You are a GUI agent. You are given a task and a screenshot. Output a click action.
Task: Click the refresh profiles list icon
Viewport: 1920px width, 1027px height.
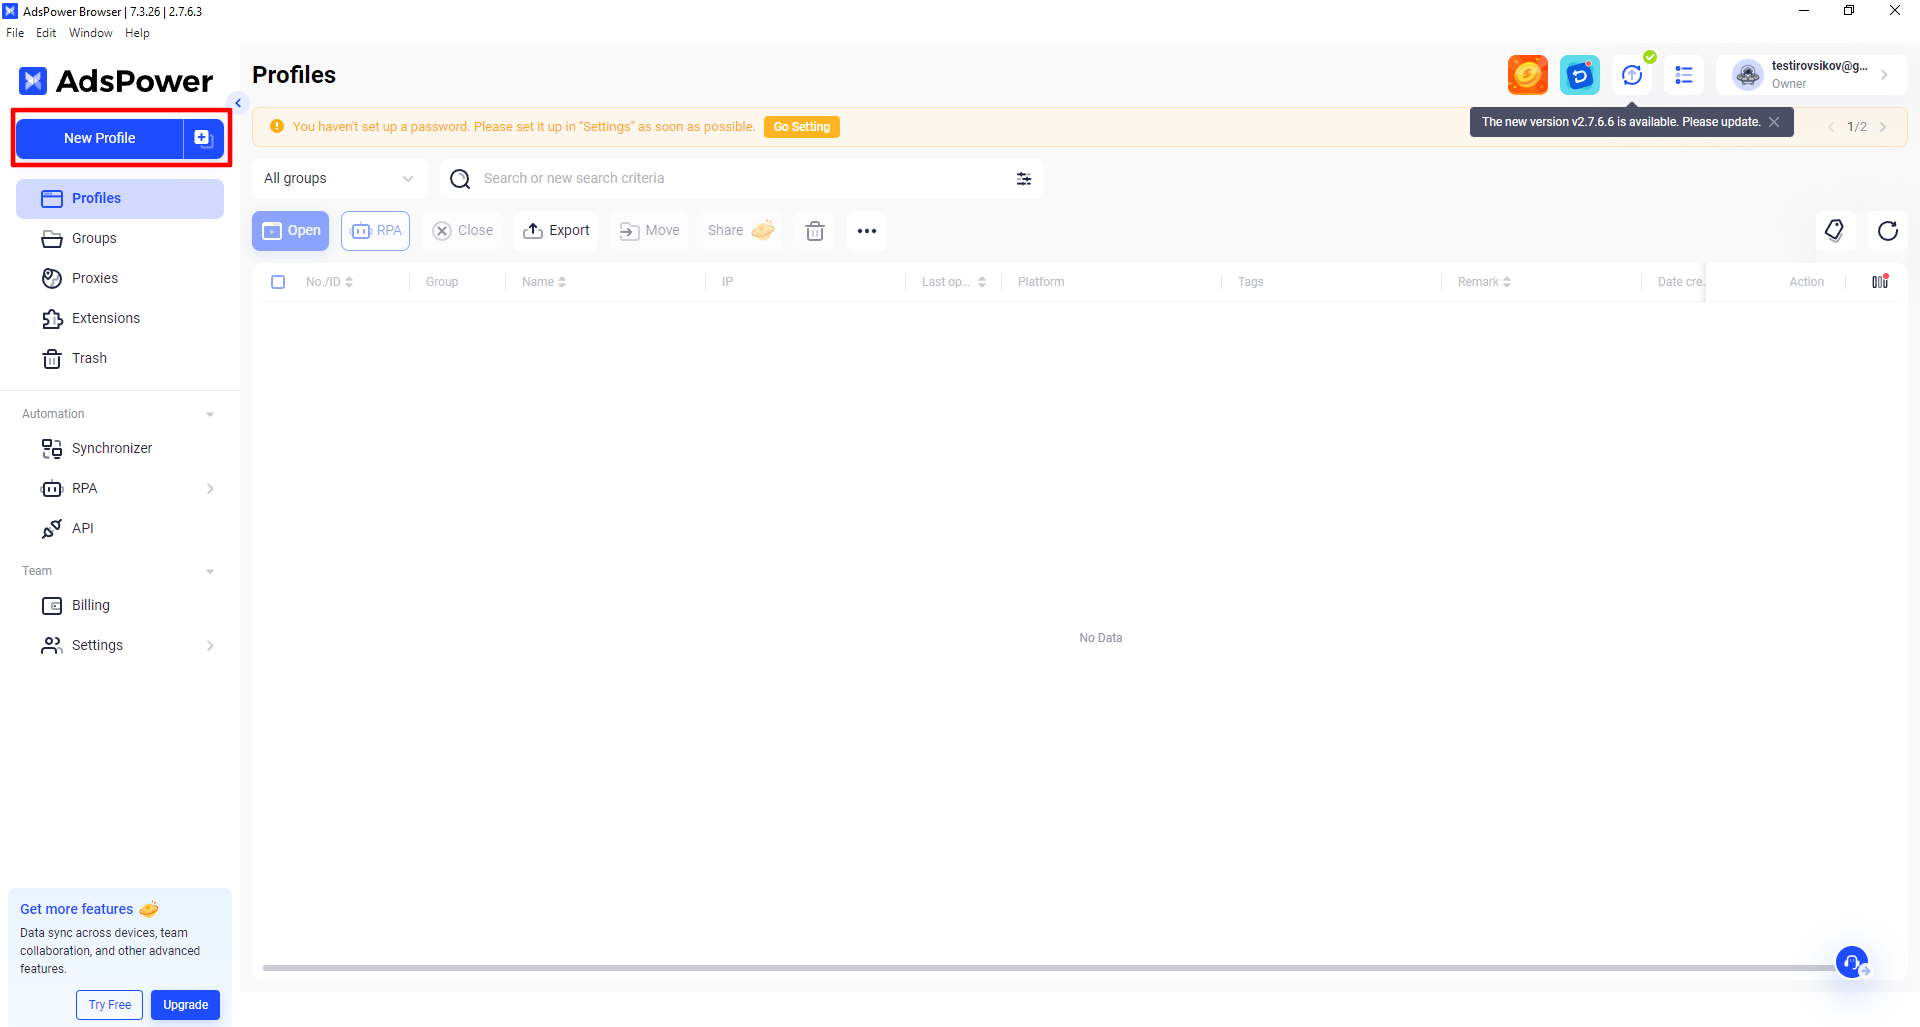tap(1887, 231)
